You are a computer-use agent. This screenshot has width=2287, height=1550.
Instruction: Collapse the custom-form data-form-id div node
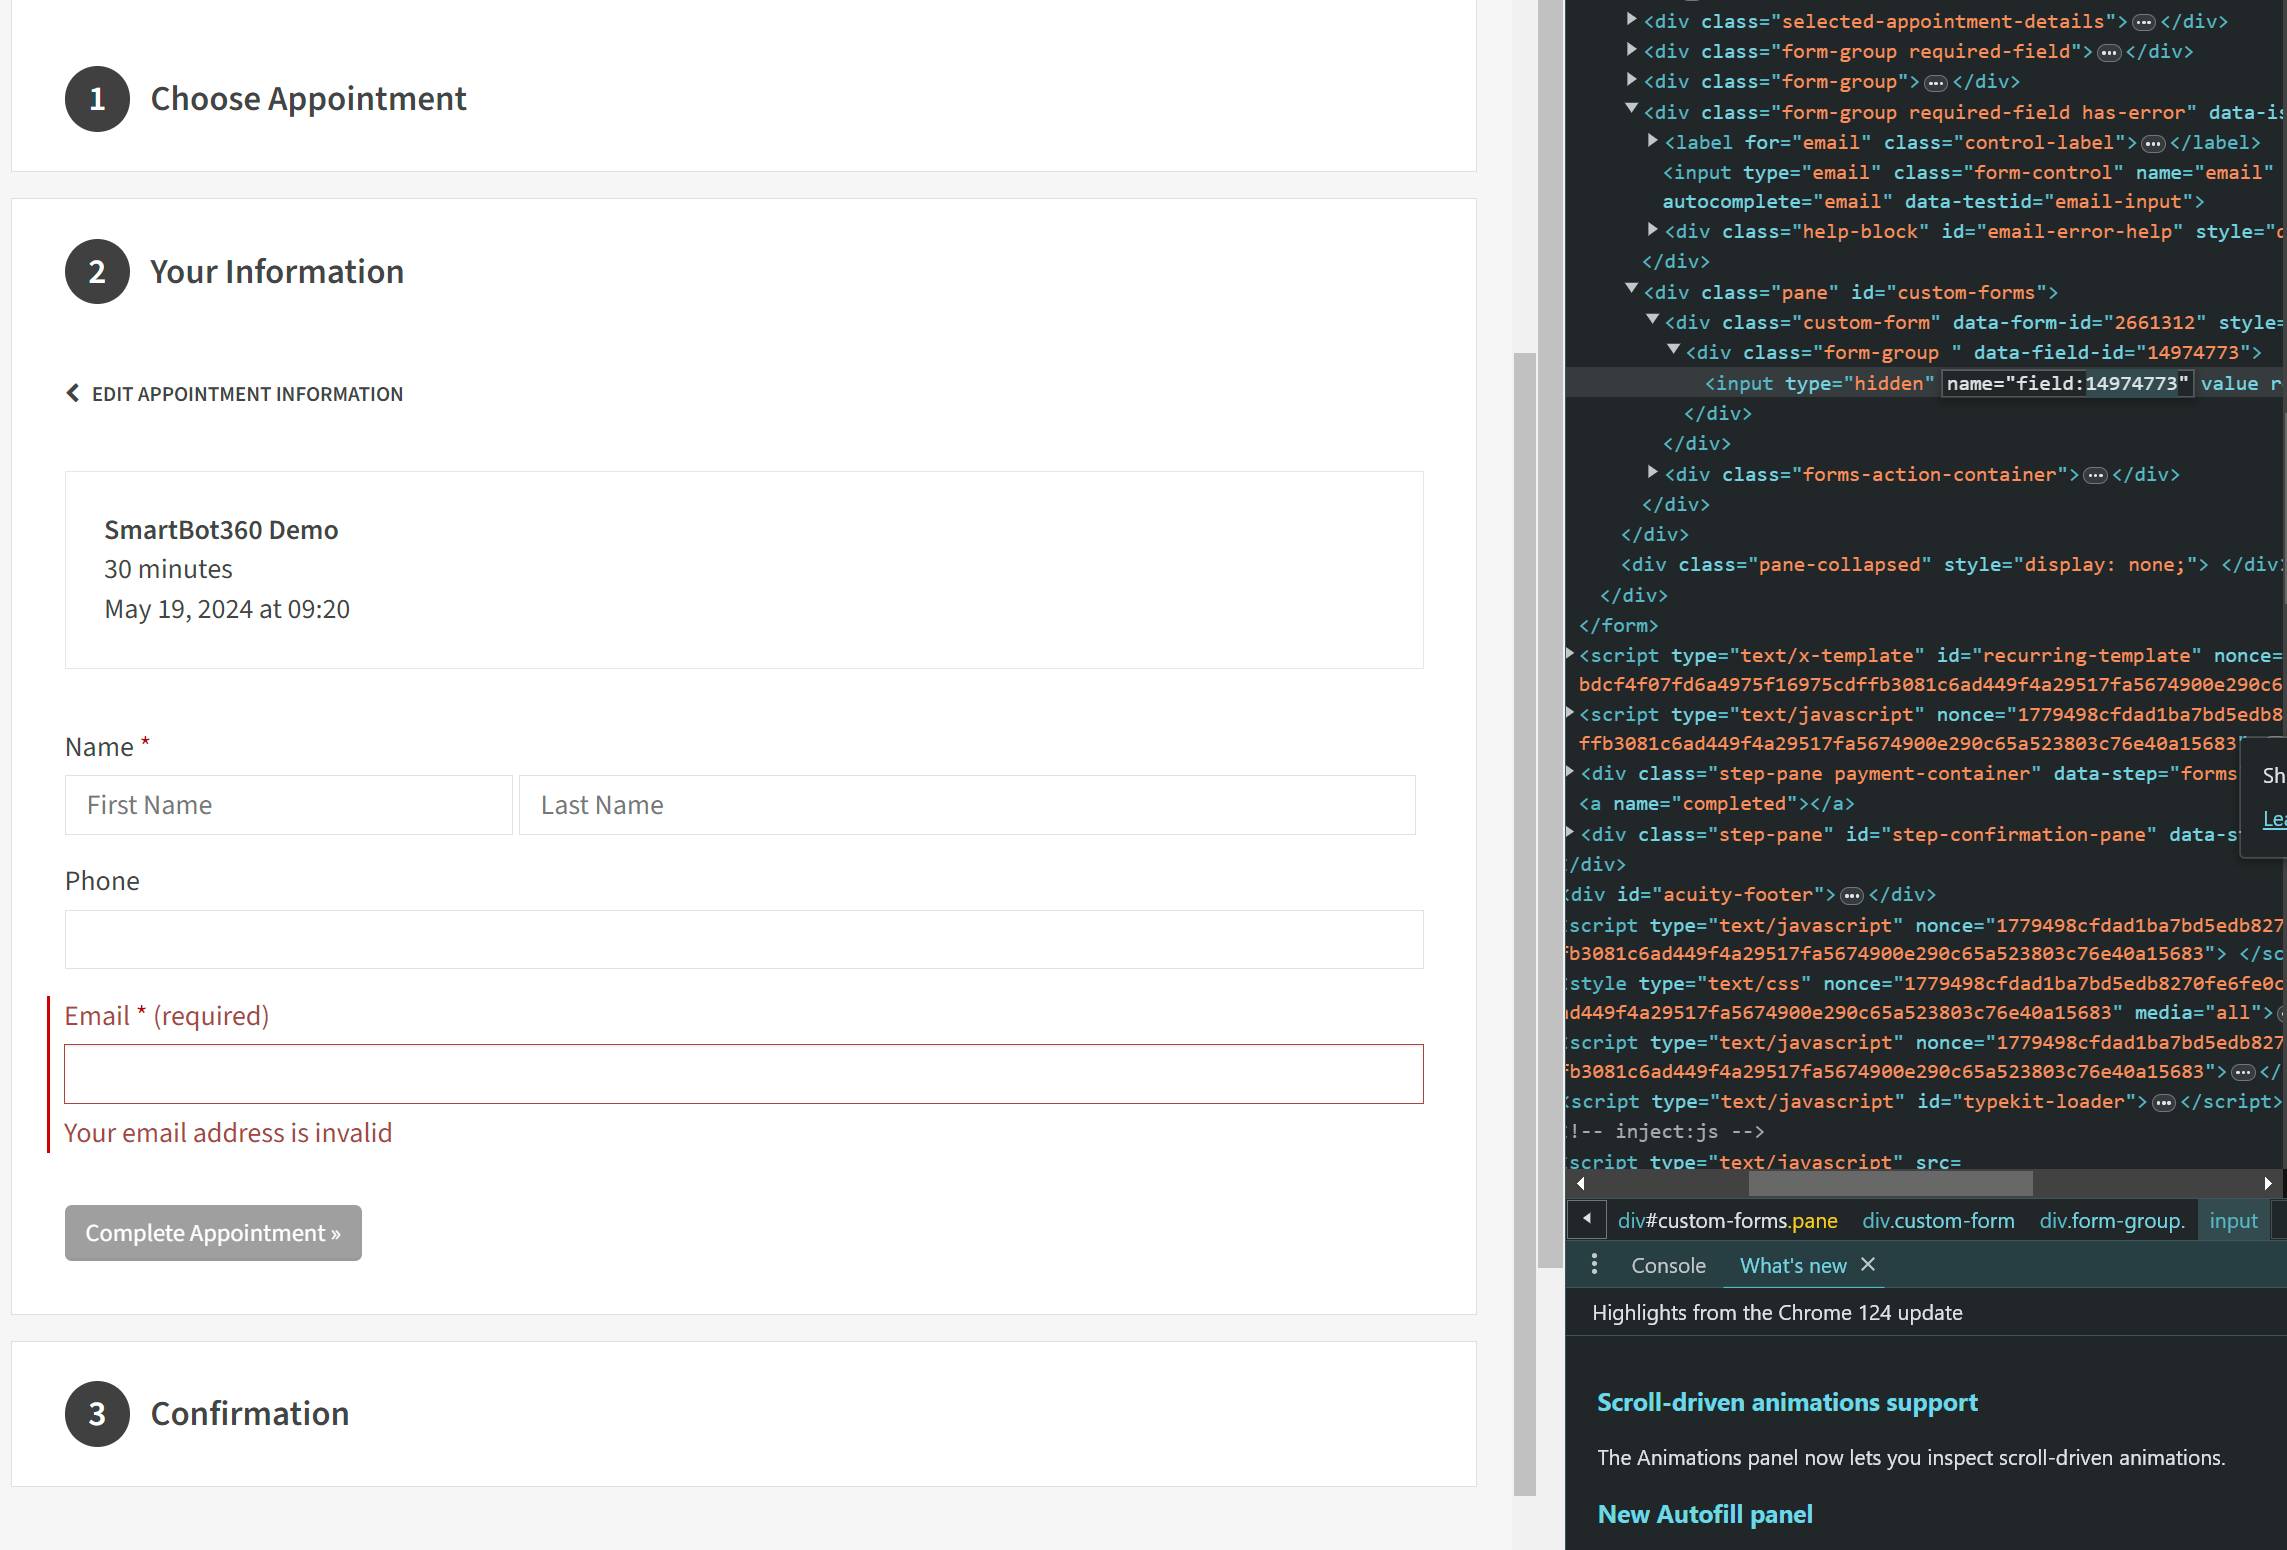(1653, 319)
